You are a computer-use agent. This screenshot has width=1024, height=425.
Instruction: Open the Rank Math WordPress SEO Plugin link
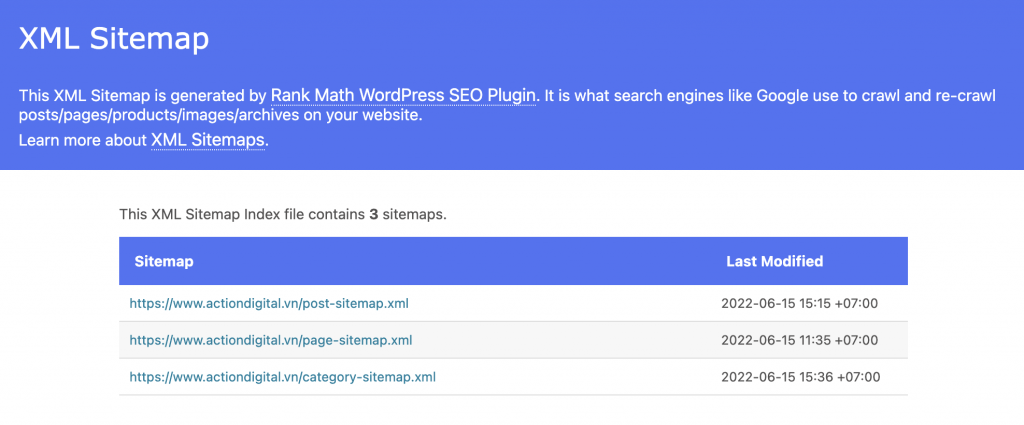[403, 96]
